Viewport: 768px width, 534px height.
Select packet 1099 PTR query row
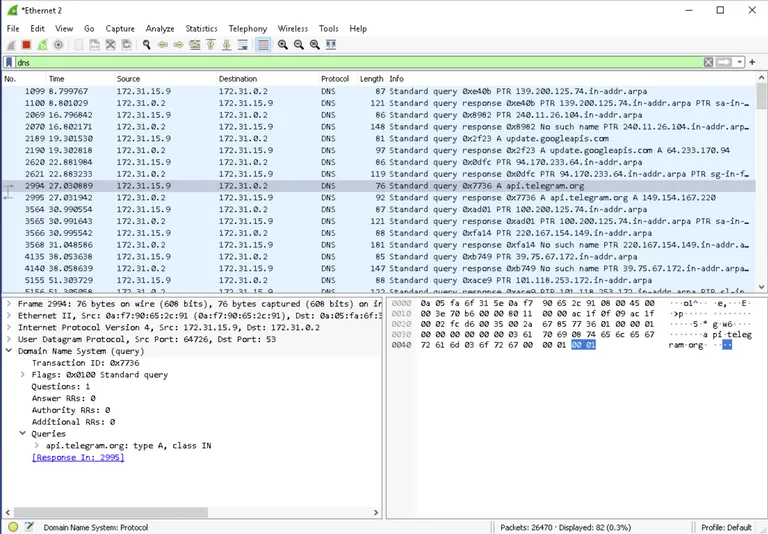pyautogui.click(x=379, y=91)
